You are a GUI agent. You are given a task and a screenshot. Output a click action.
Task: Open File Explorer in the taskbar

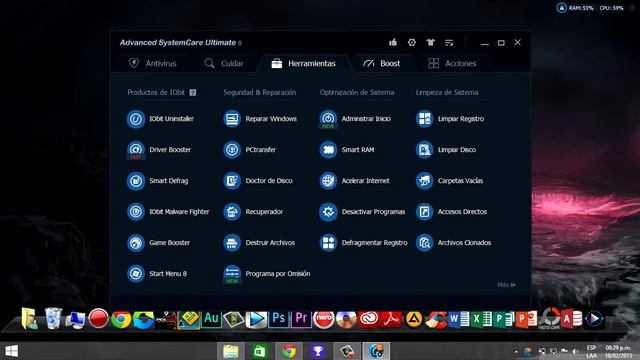[231, 351]
